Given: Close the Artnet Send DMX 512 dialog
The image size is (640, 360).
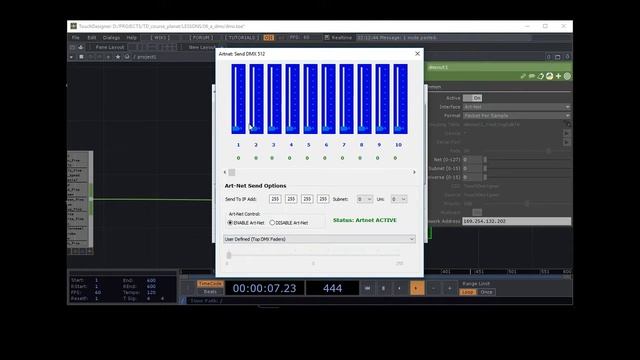Looking at the screenshot, I should (x=417, y=54).
